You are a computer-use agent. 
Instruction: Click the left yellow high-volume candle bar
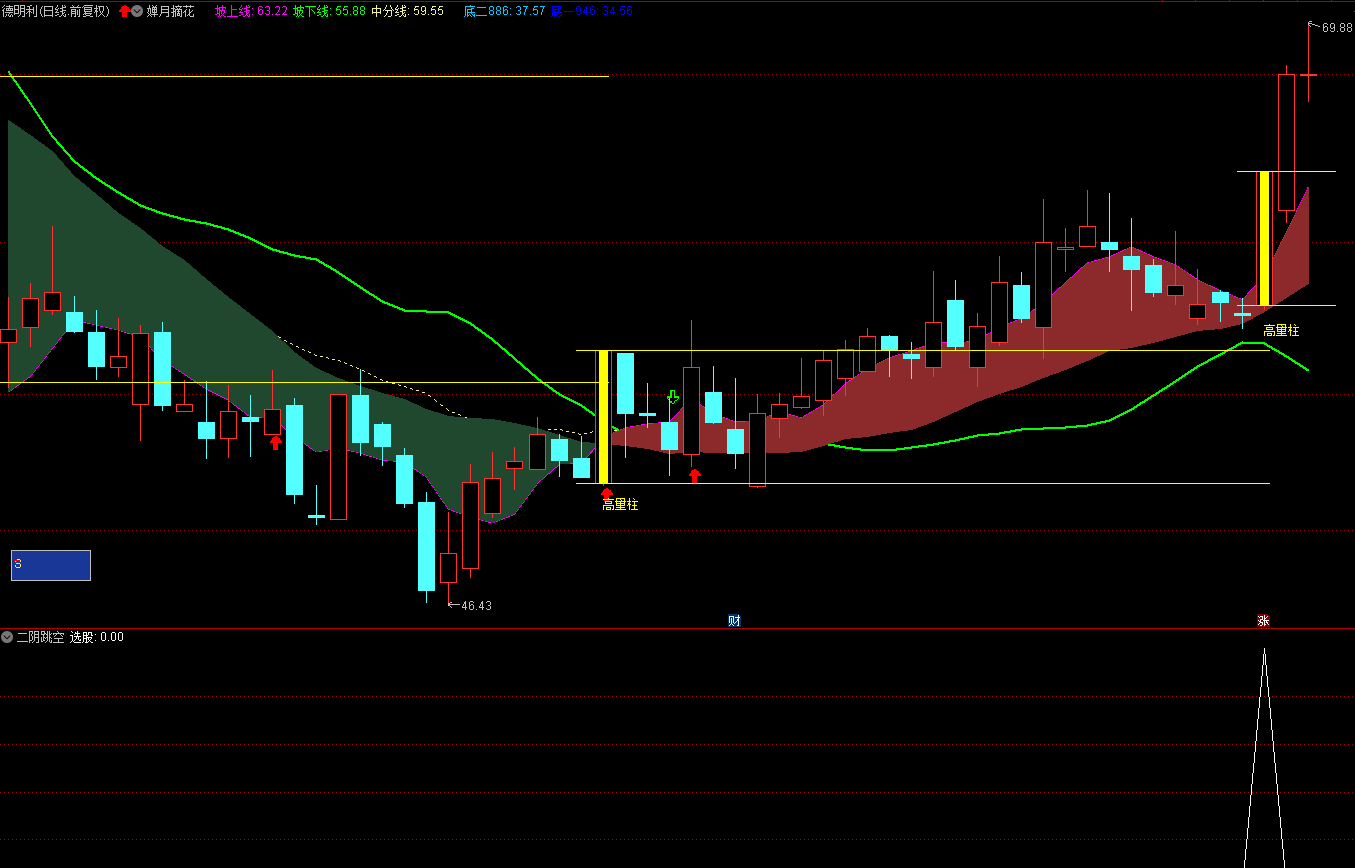click(x=603, y=417)
